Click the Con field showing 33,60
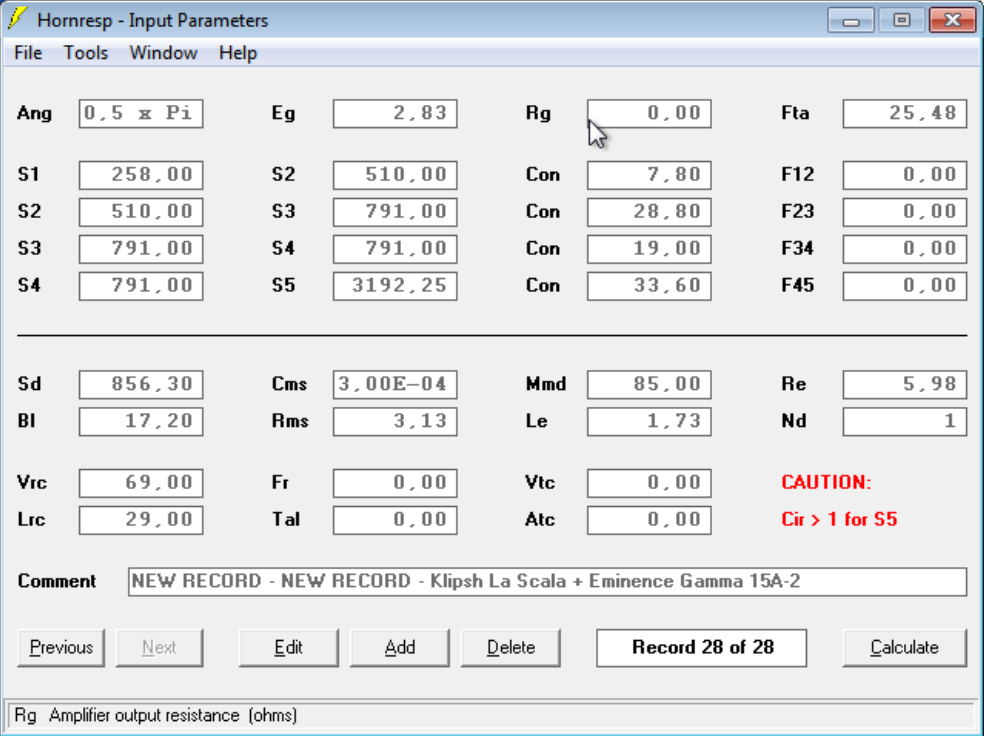The width and height of the screenshot is (984, 736). [650, 285]
